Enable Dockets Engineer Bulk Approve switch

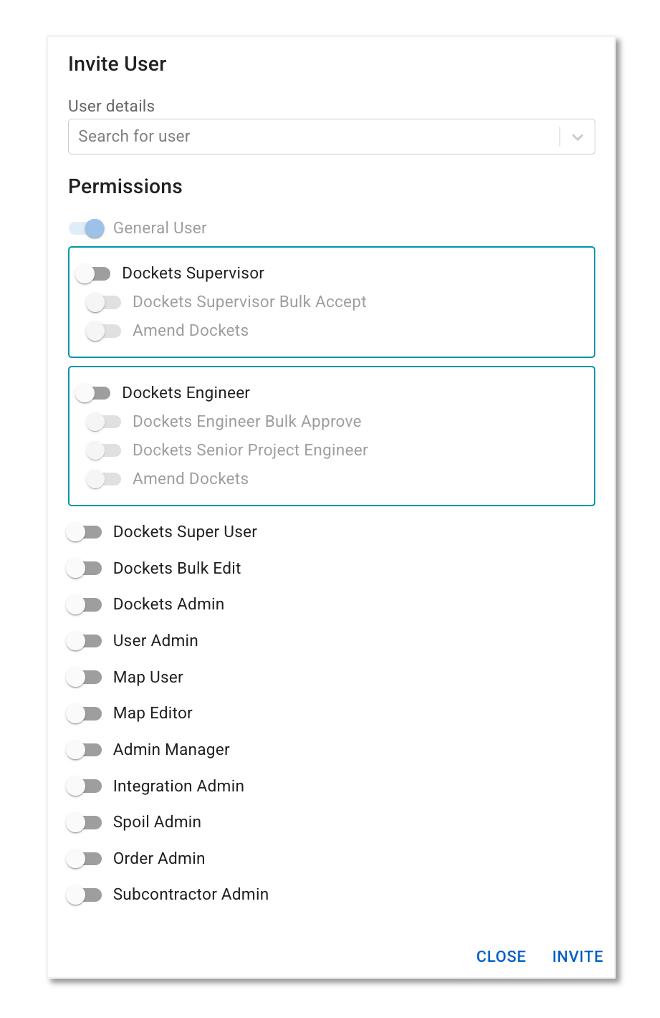pos(104,422)
